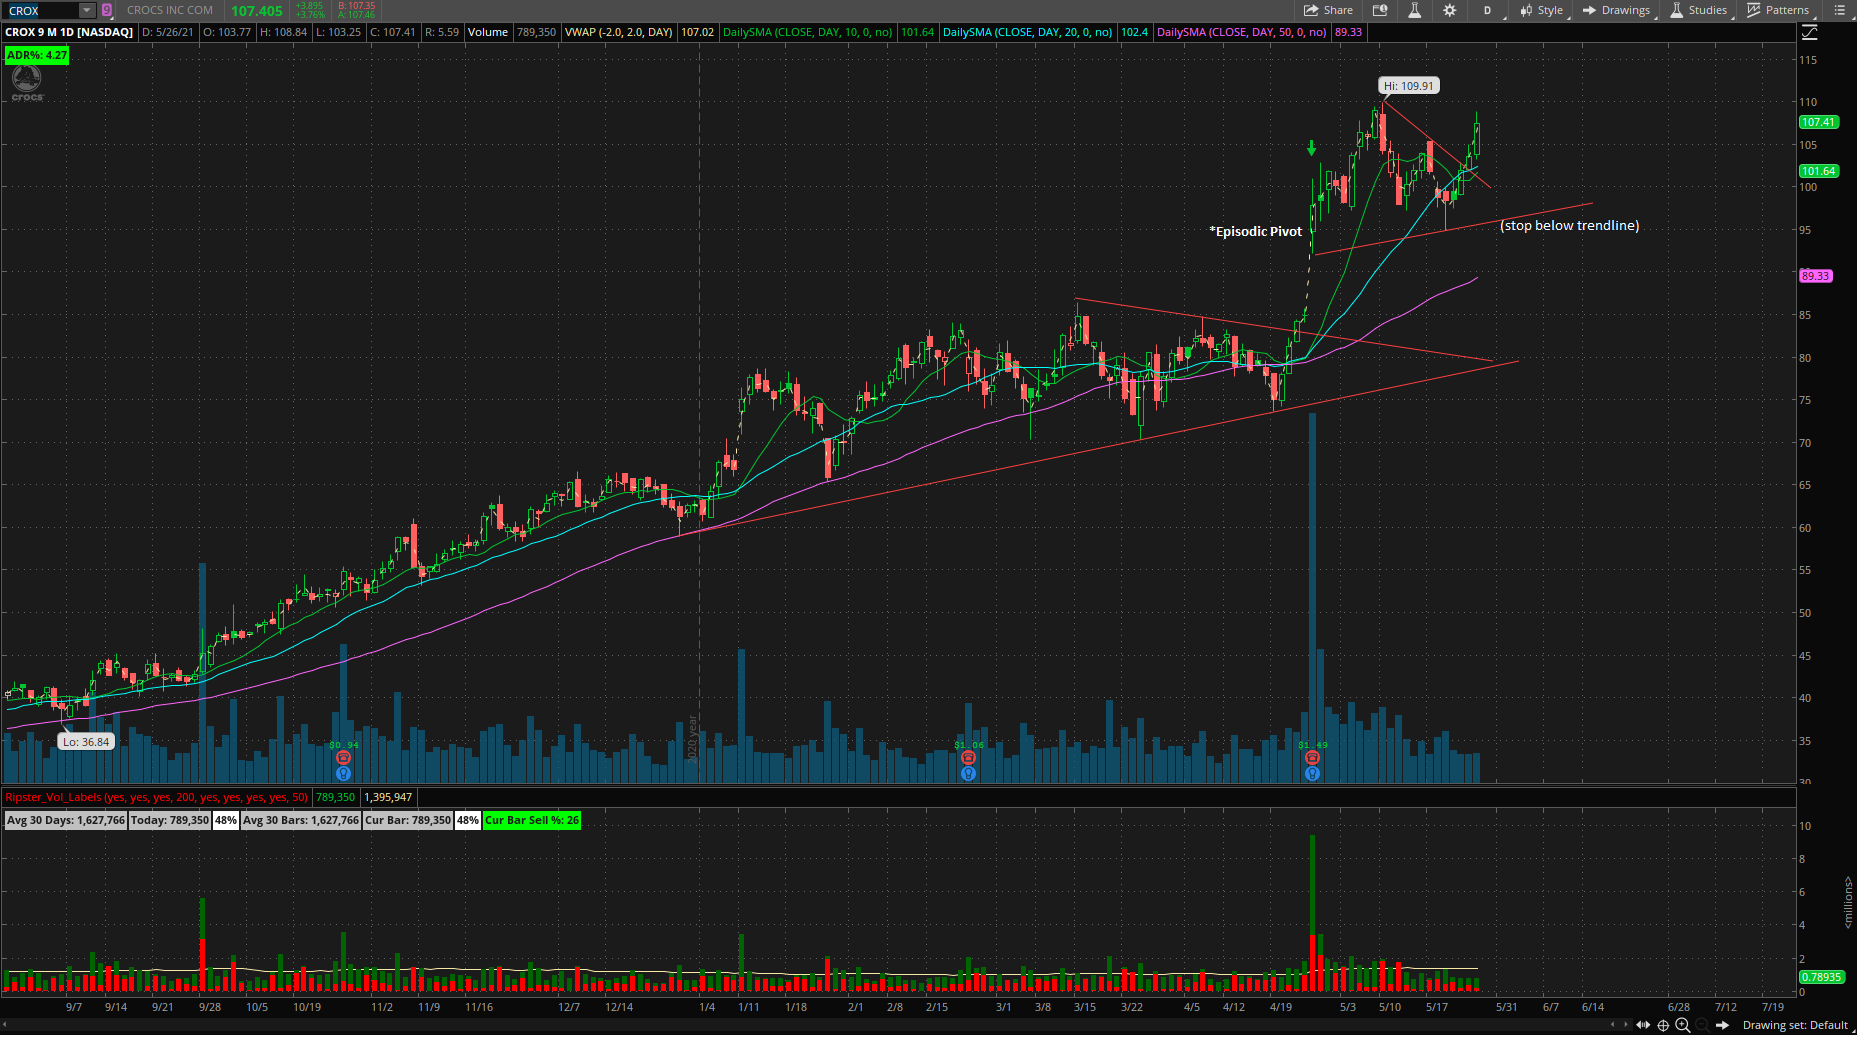Image resolution: width=1864 pixels, height=1052 pixels.
Task: Click the dividend marker below the February earnings
Action: click(968, 774)
